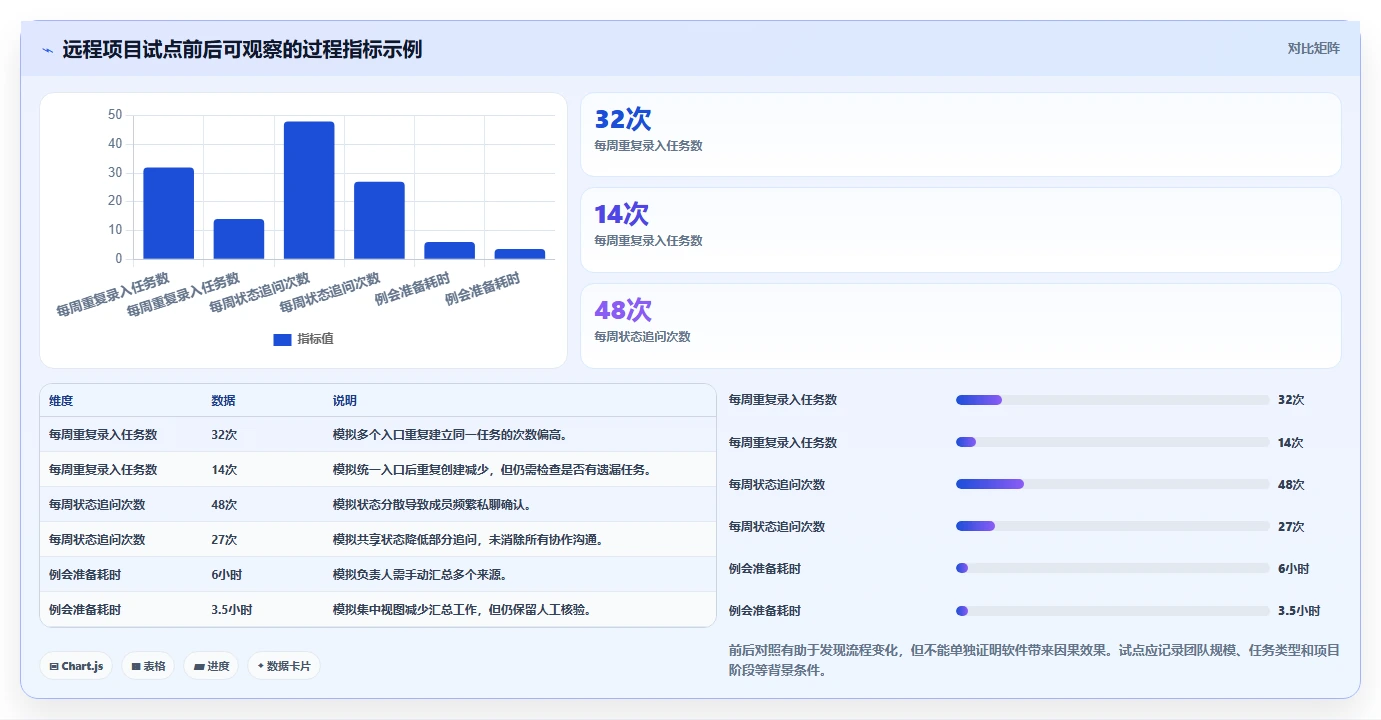
Task: Click the lightning icon beside the page title
Action: point(47,49)
